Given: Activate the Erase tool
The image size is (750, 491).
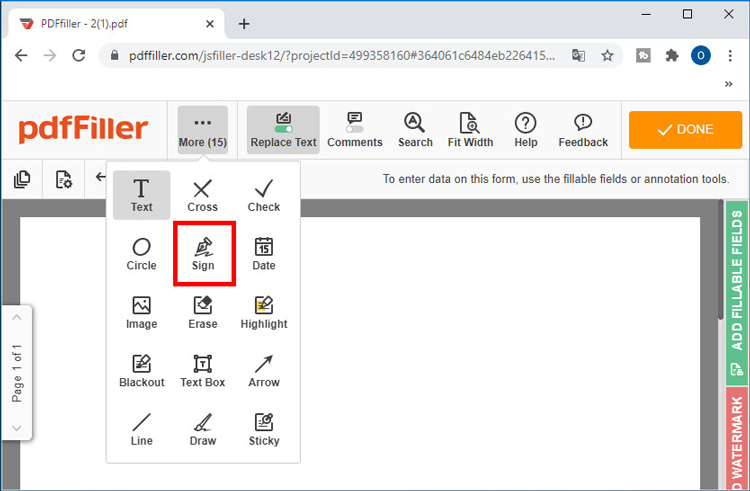Looking at the screenshot, I should coord(202,312).
